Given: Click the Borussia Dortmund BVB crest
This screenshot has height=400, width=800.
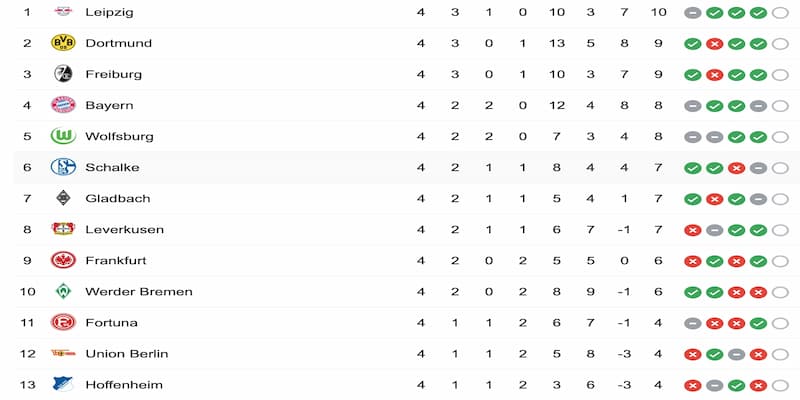Looking at the screenshot, I should tap(63, 43).
